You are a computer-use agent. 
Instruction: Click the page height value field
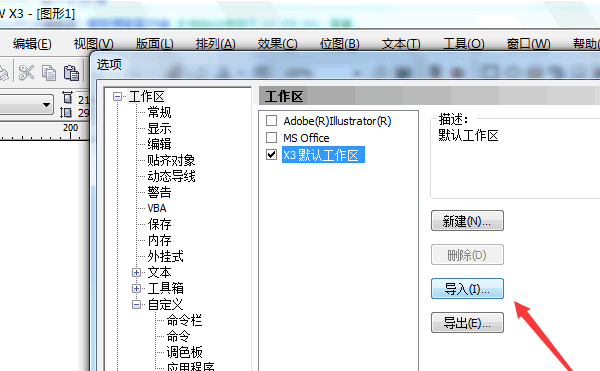[x=83, y=113]
